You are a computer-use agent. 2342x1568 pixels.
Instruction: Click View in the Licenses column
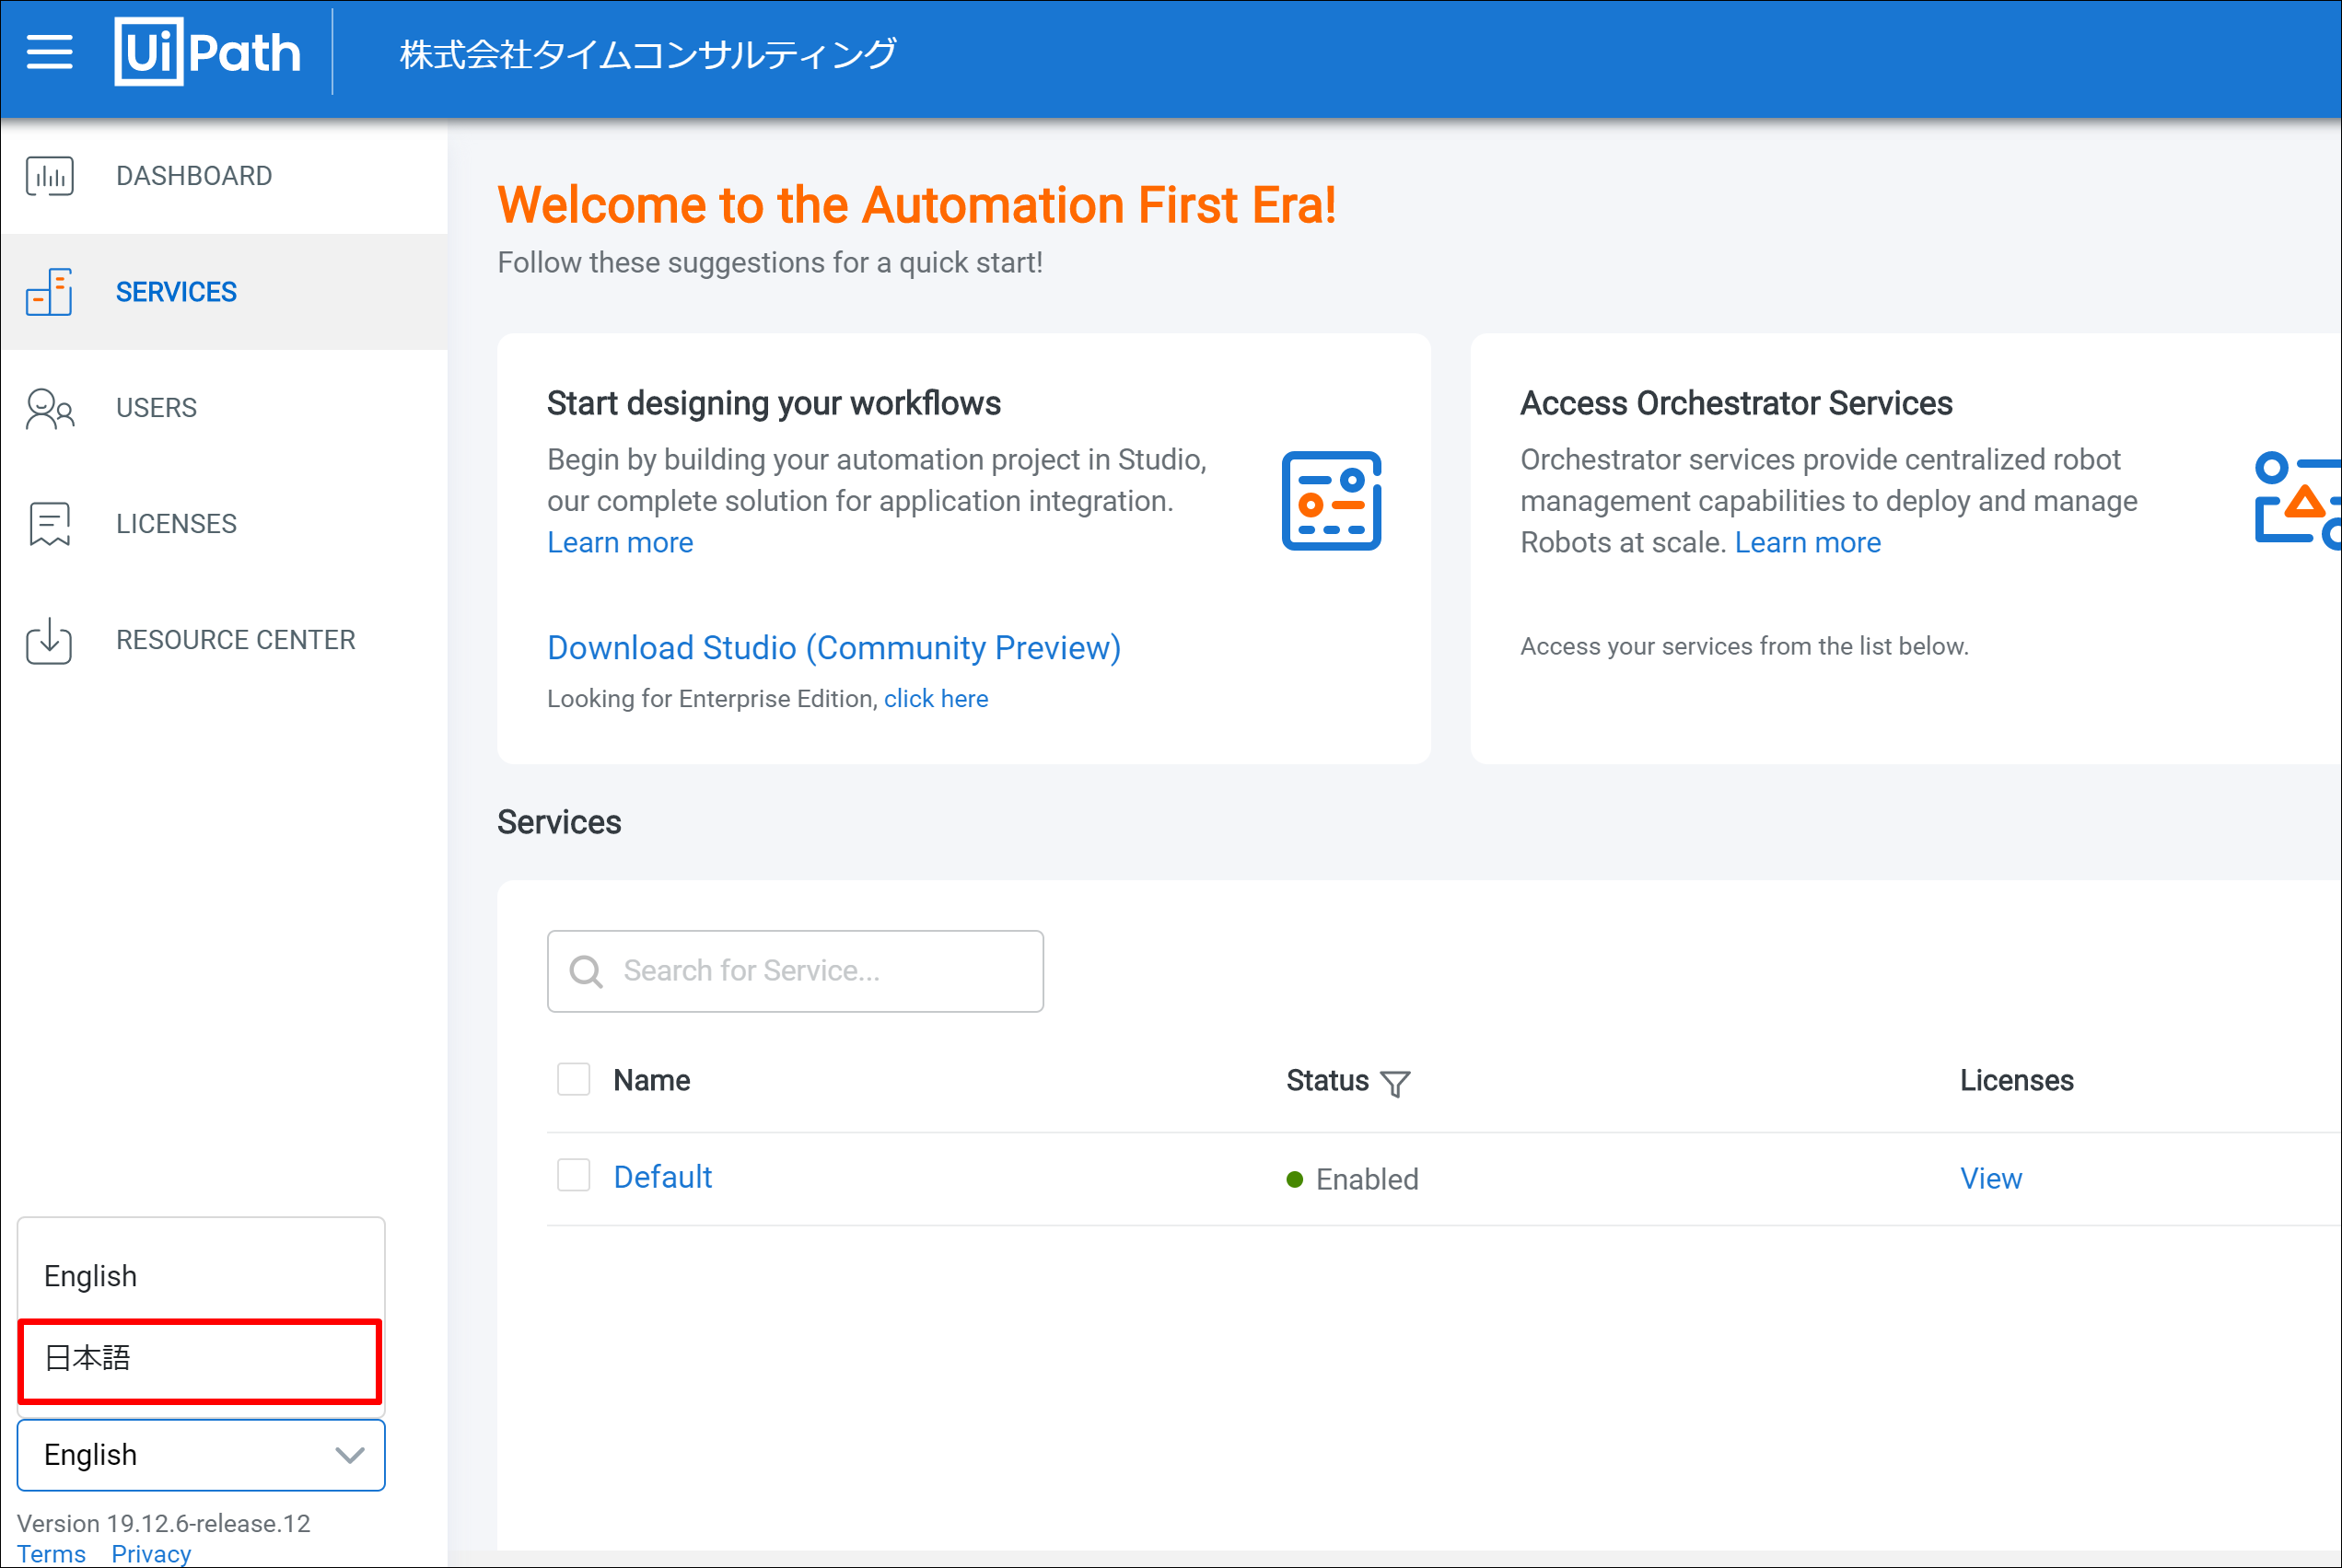tap(1990, 1179)
